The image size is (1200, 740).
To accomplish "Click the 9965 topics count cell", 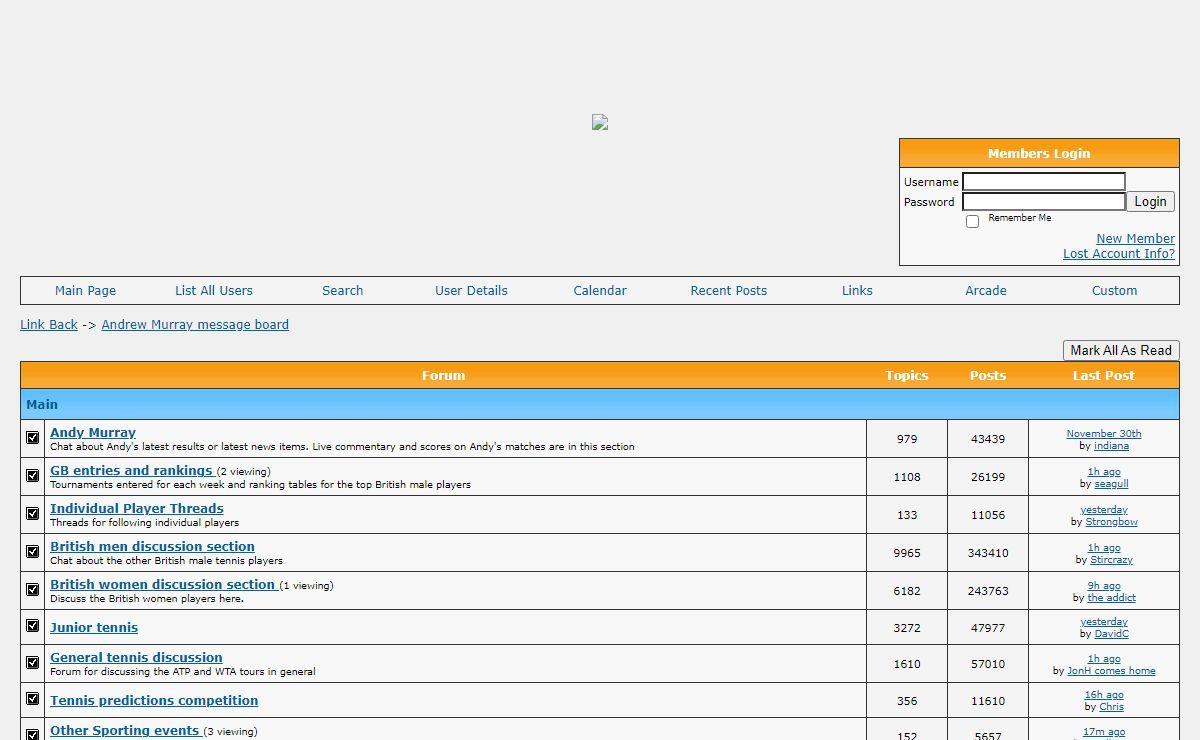I will (907, 552).
